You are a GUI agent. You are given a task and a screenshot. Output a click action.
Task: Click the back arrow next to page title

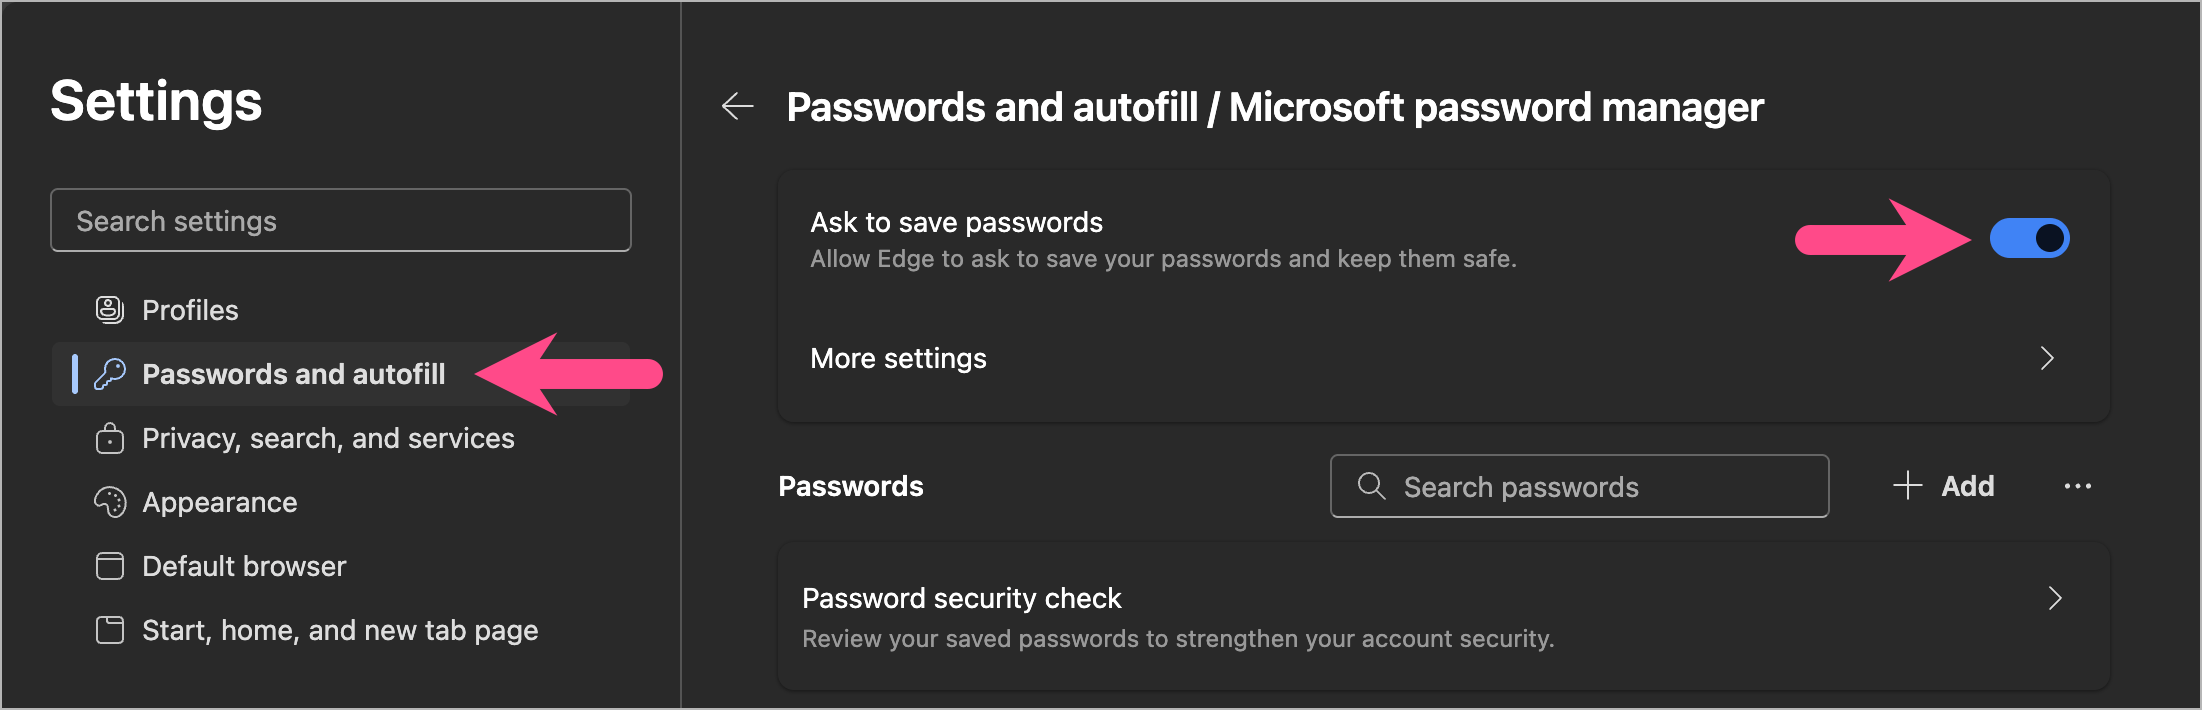click(738, 106)
